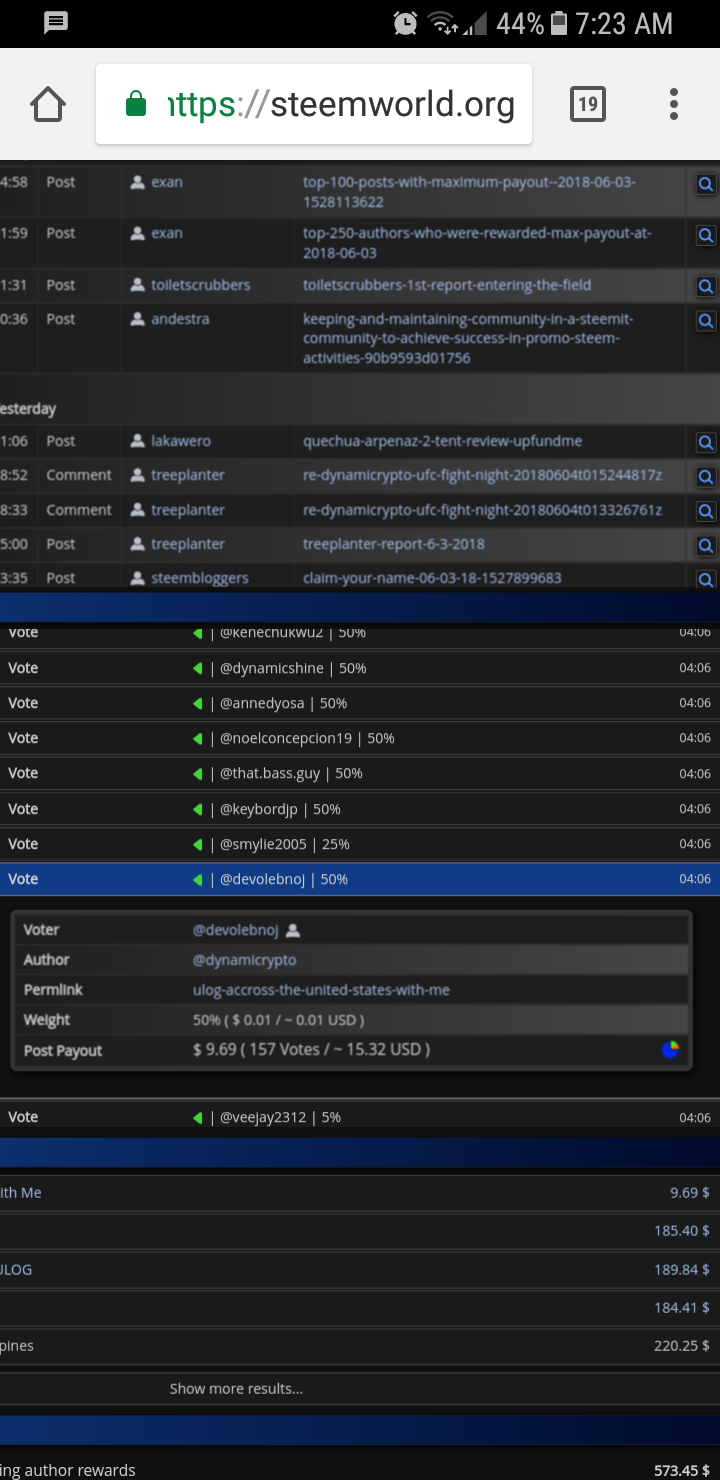Tap the alarm icon in status bar
720x1480 pixels.
tap(405, 23)
